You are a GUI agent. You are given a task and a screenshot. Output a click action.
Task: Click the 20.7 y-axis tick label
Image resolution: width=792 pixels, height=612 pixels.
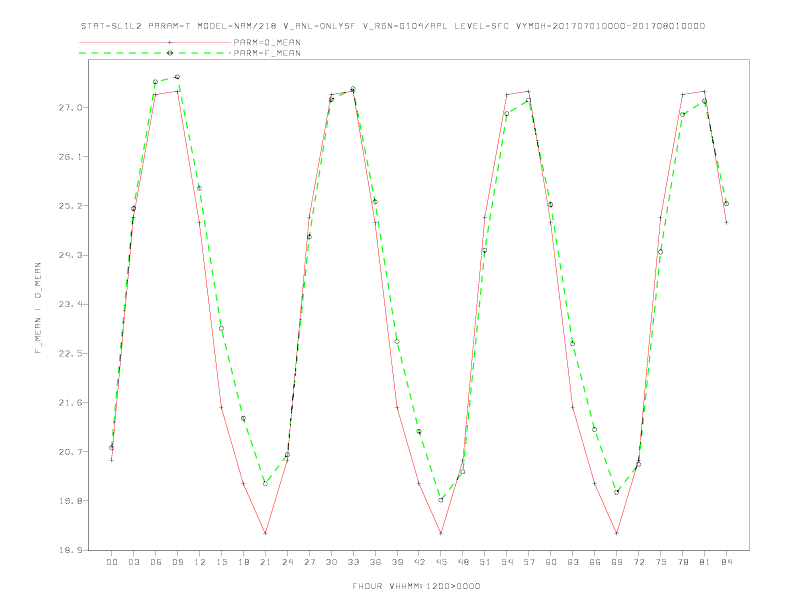point(71,451)
